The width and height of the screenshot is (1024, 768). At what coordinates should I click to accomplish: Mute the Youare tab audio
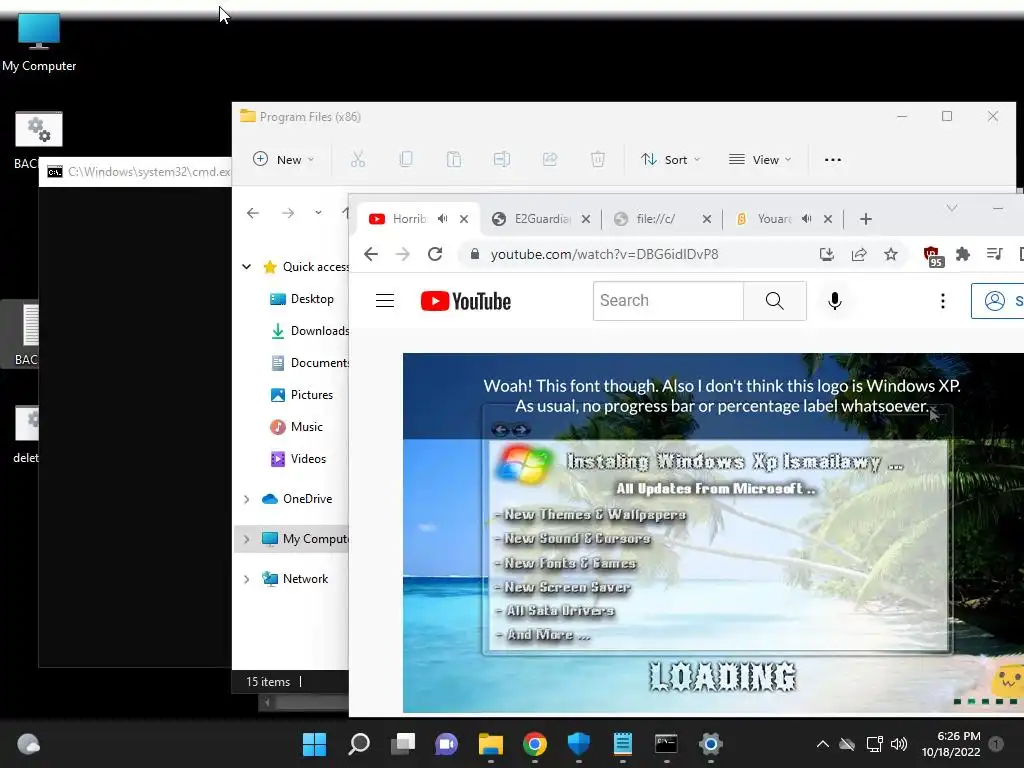click(807, 219)
